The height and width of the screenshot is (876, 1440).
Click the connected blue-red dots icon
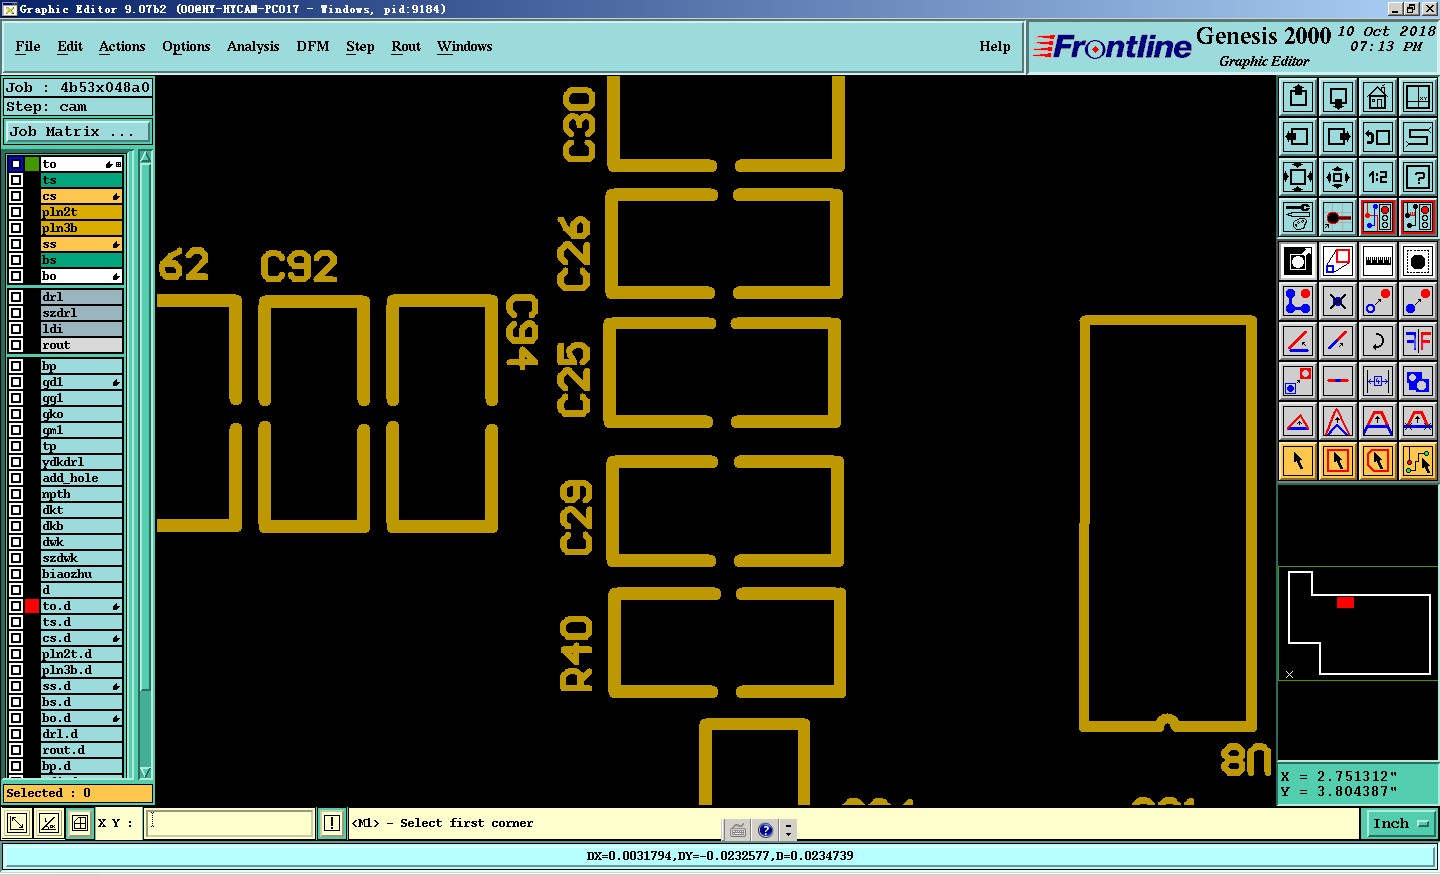(x=1298, y=301)
